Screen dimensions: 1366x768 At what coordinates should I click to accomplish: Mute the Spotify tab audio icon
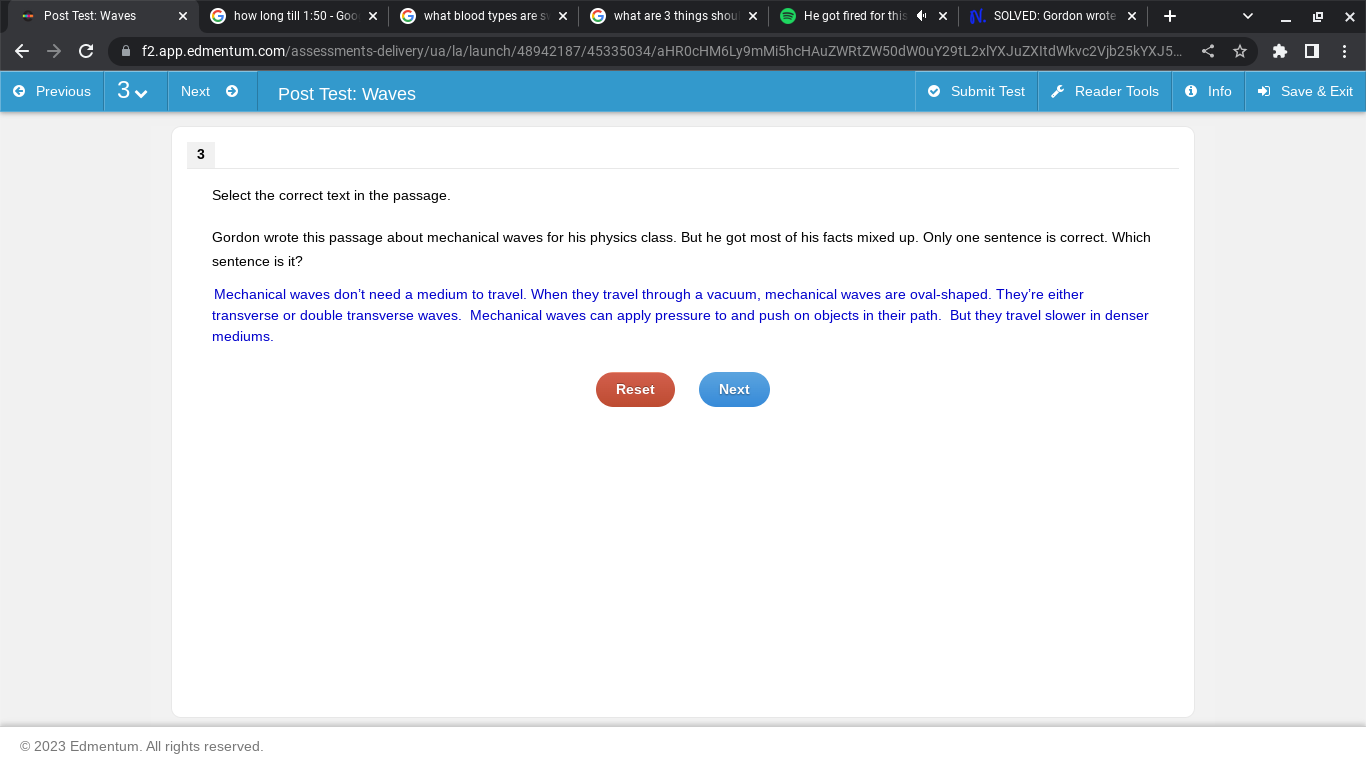pyautogui.click(x=921, y=16)
